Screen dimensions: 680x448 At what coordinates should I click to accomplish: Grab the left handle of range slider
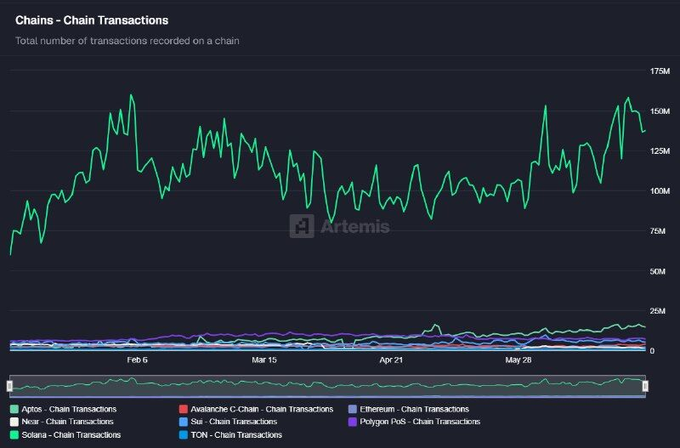(x=10, y=386)
